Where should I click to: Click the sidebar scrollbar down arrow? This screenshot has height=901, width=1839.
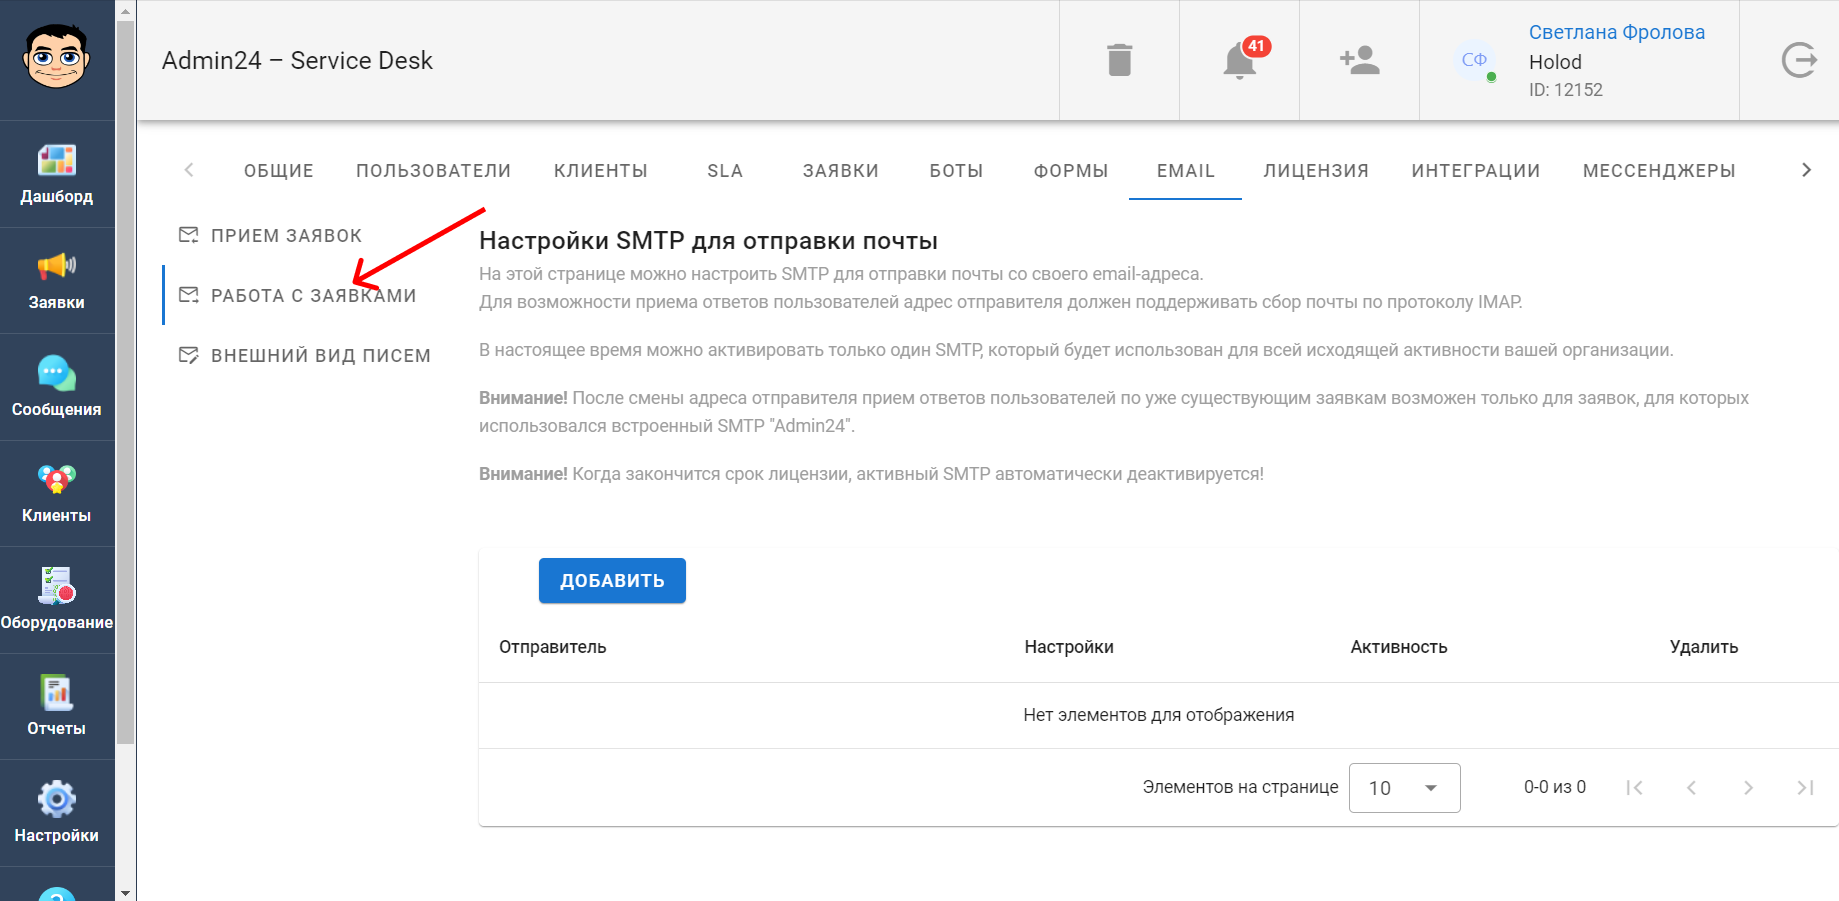(125, 892)
